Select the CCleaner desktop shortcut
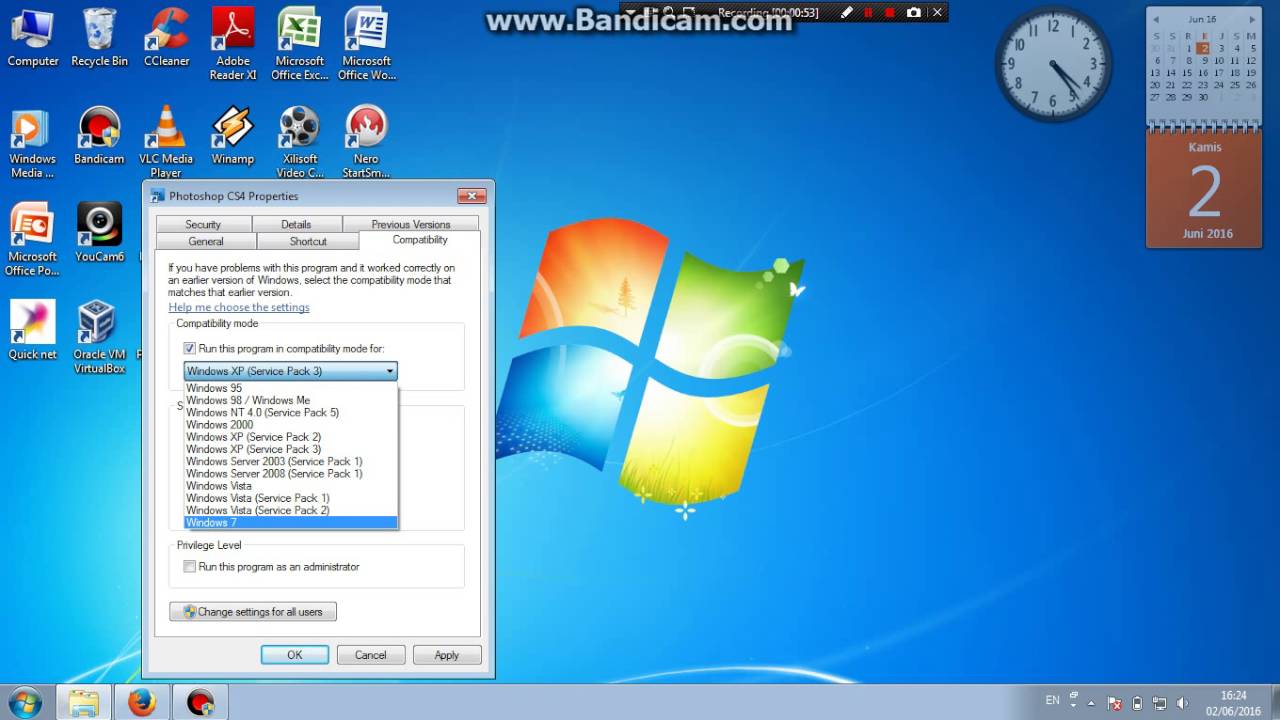 pos(166,38)
